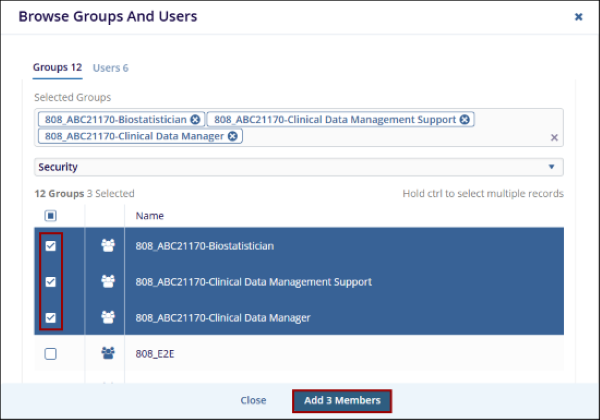Click group icon beside Clinical Data Management Support

pyautogui.click(x=107, y=282)
